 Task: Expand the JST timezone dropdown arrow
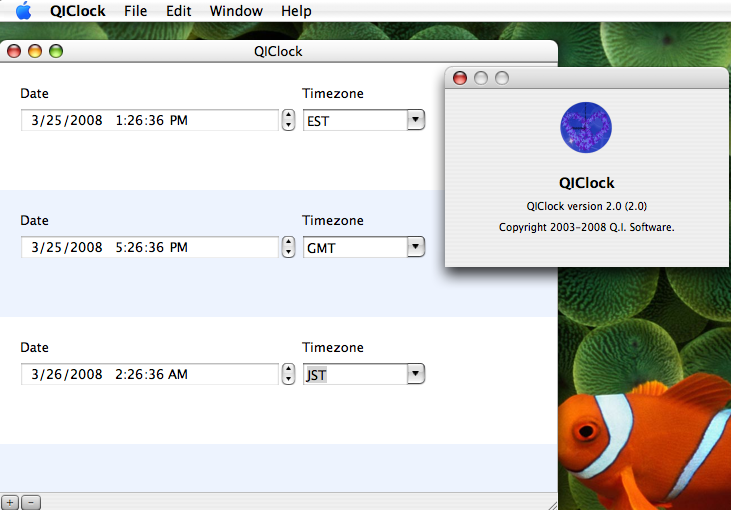[415, 373]
